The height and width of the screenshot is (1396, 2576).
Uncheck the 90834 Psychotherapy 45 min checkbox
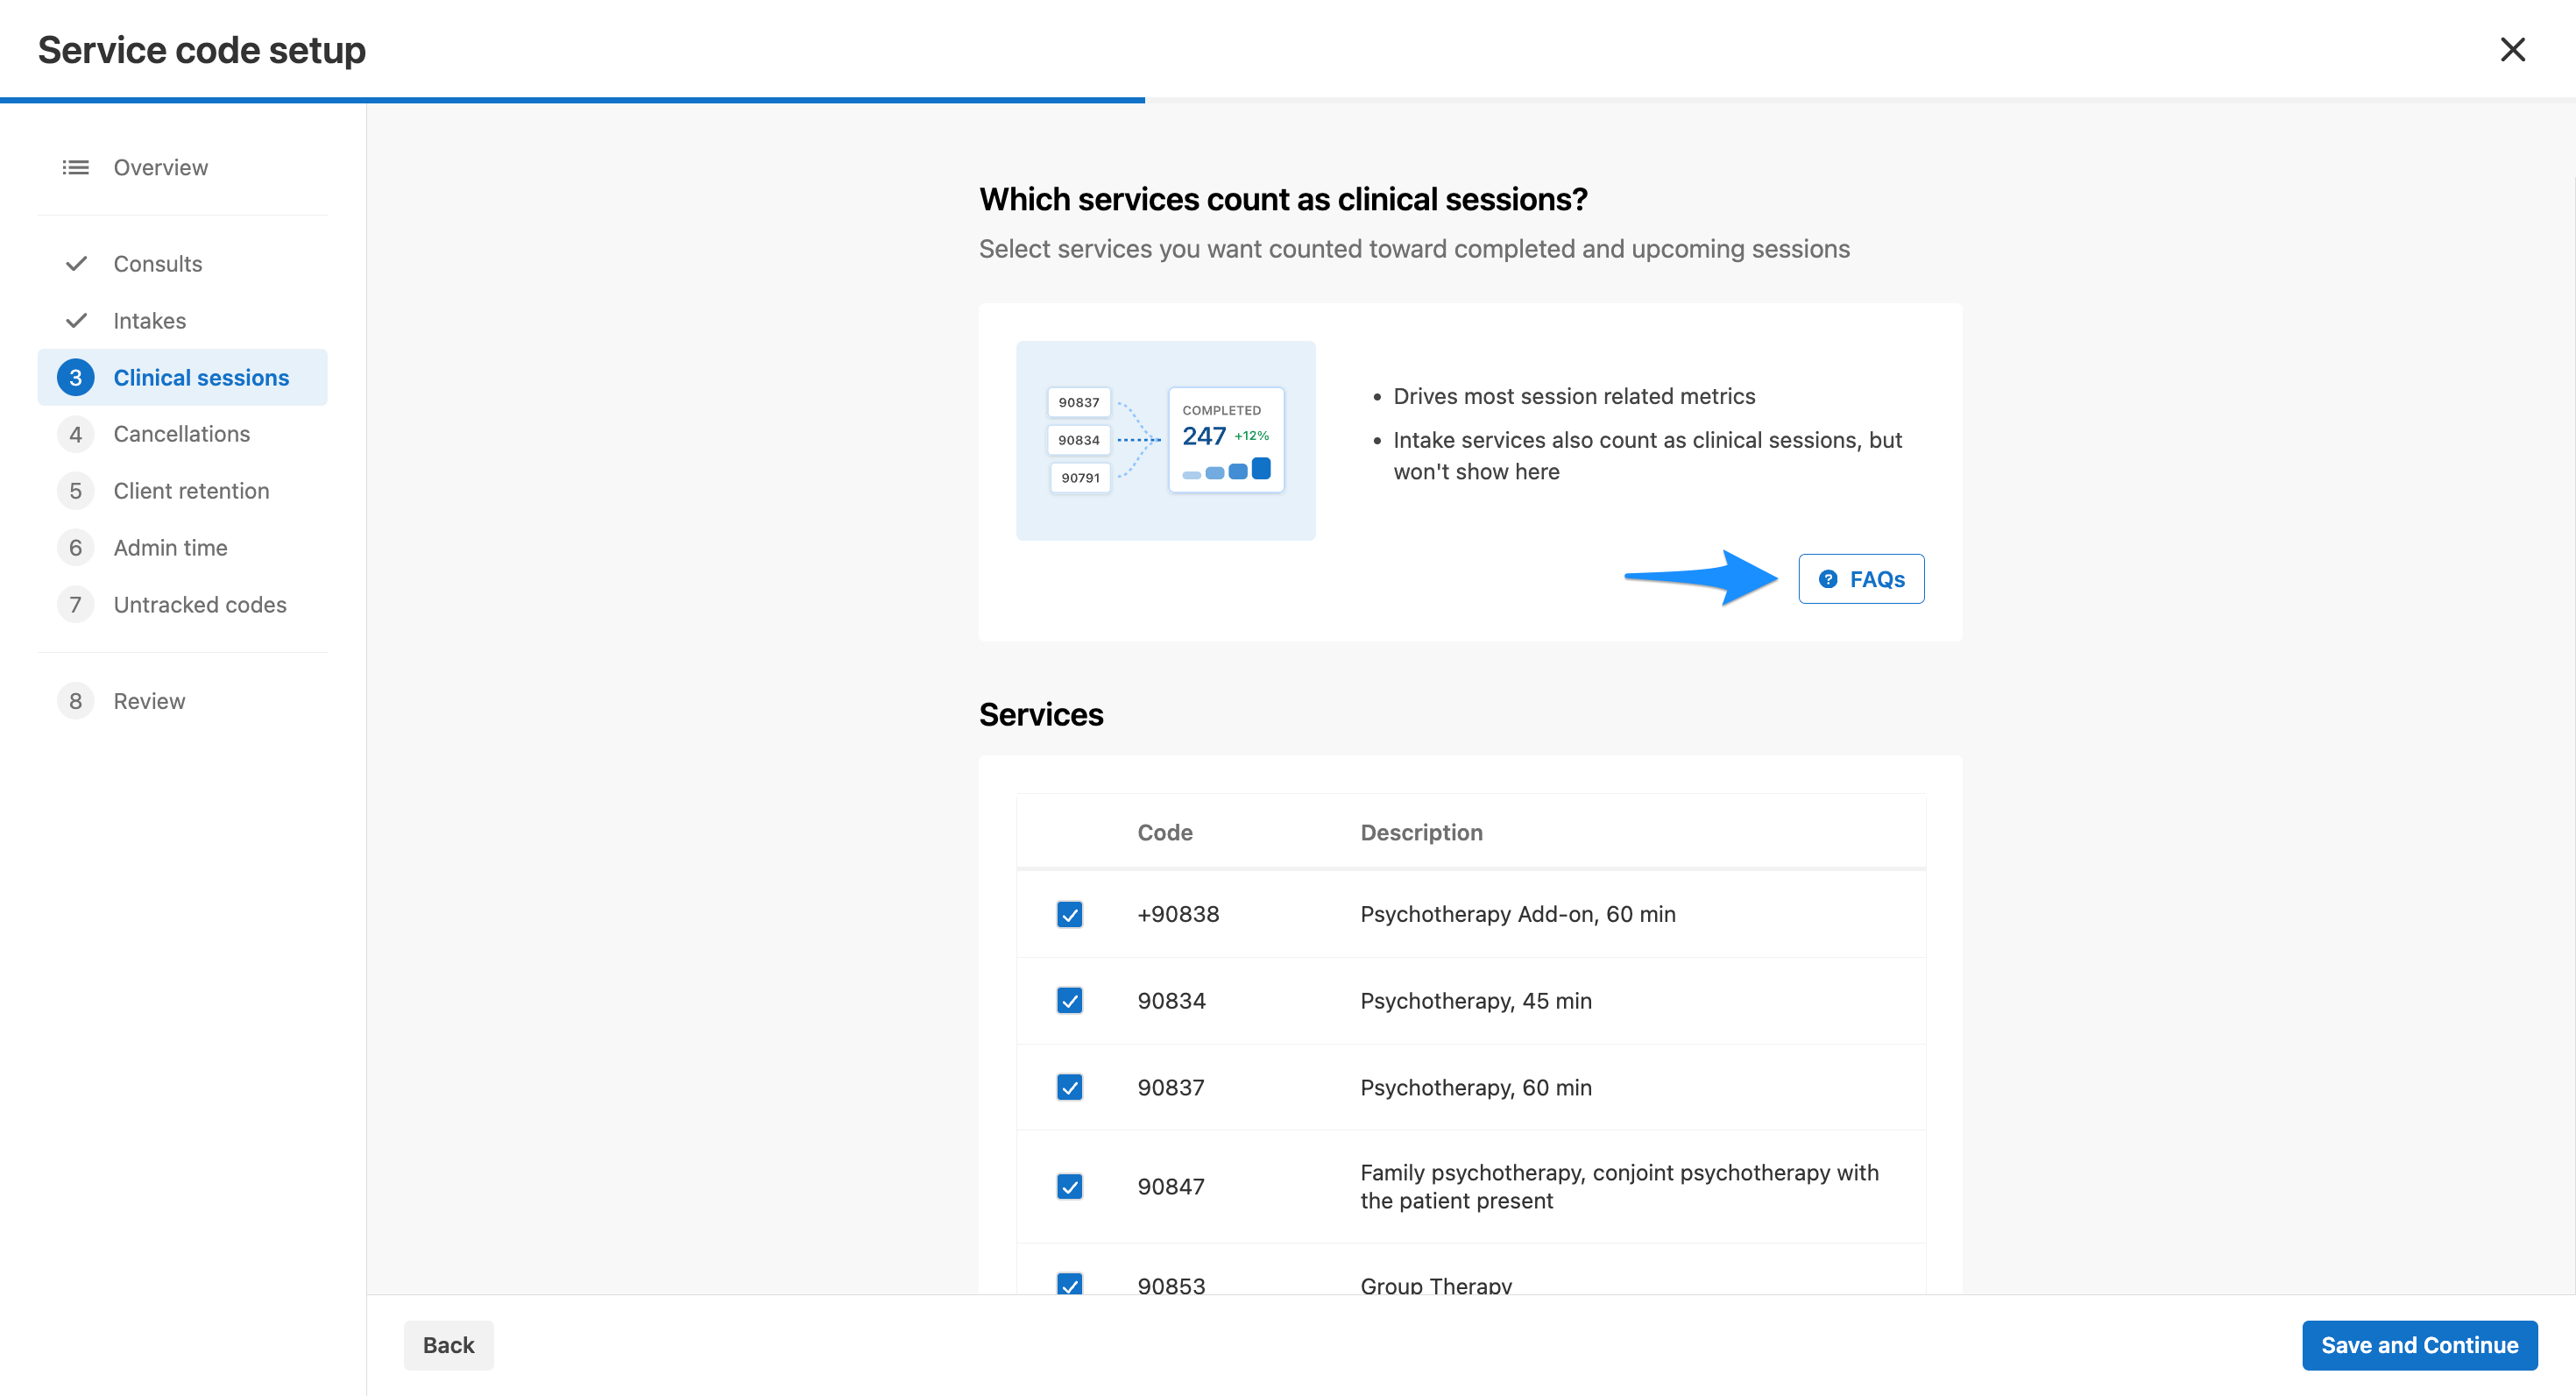coord(1070,1001)
